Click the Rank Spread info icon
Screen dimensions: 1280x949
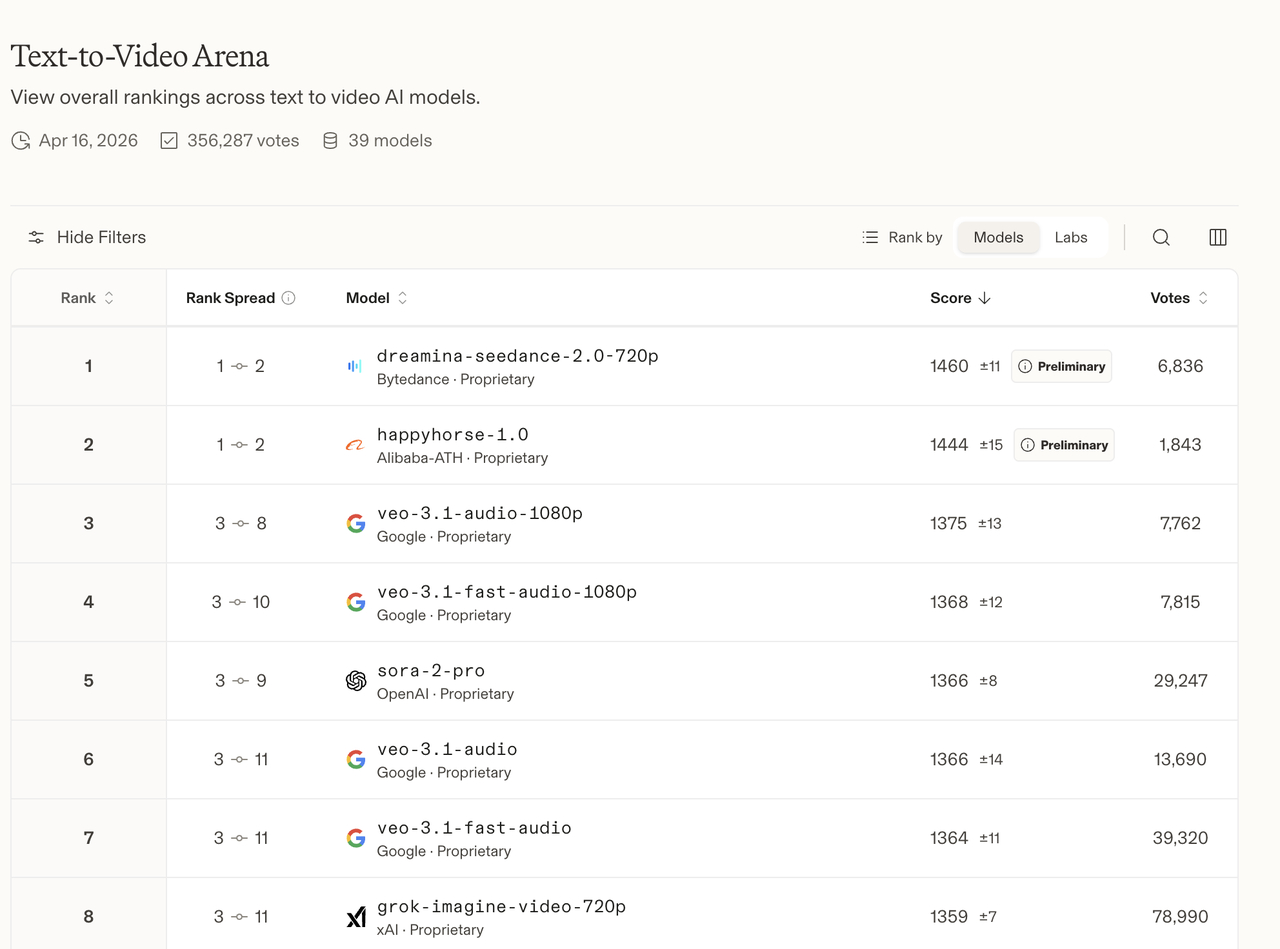(x=289, y=298)
